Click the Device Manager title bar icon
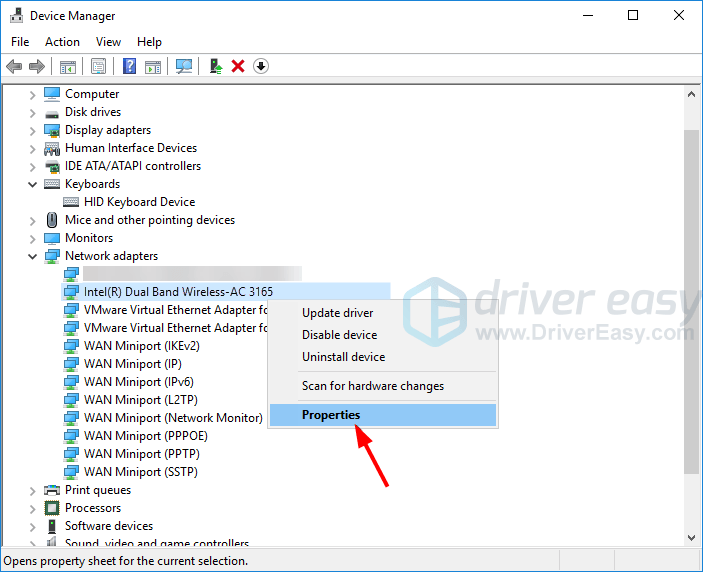Viewport: 703px width, 572px height. click(x=17, y=15)
